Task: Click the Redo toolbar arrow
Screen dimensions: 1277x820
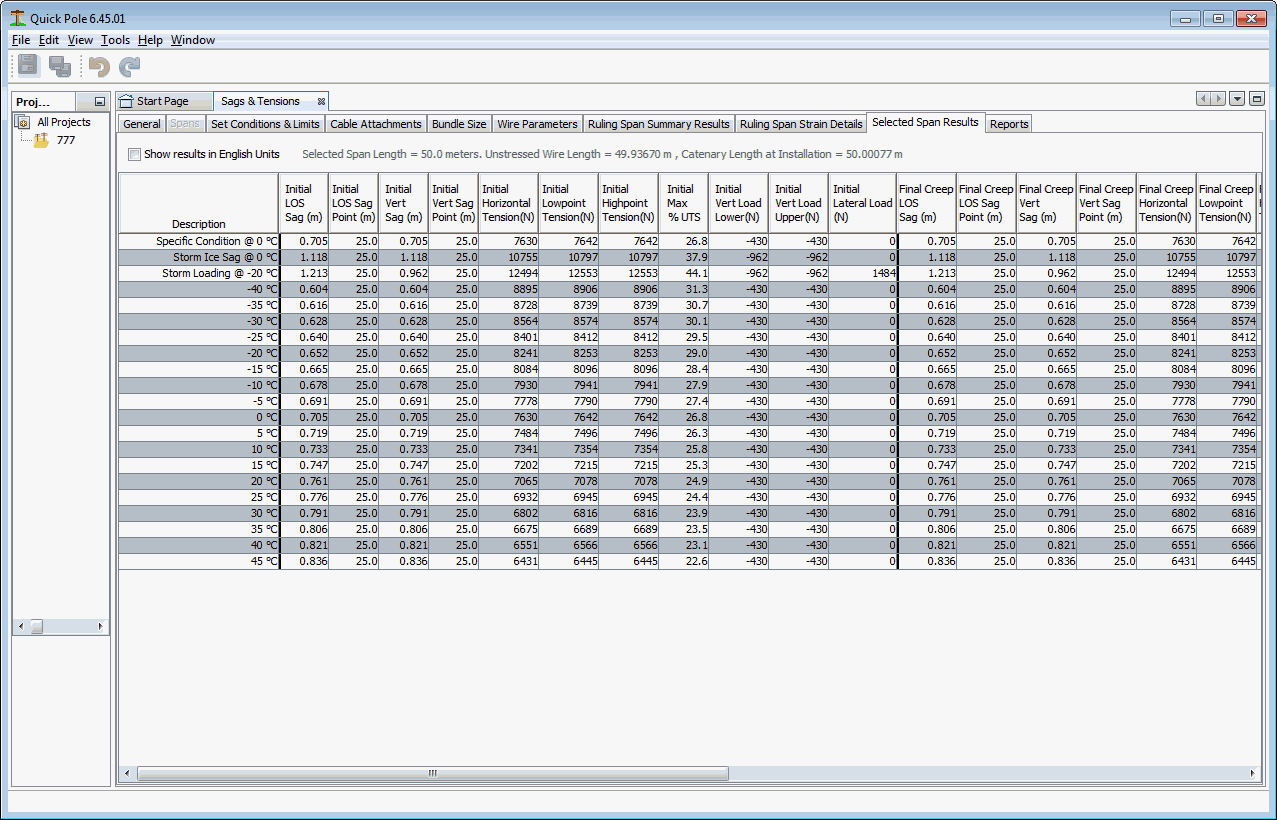Action: [x=130, y=66]
